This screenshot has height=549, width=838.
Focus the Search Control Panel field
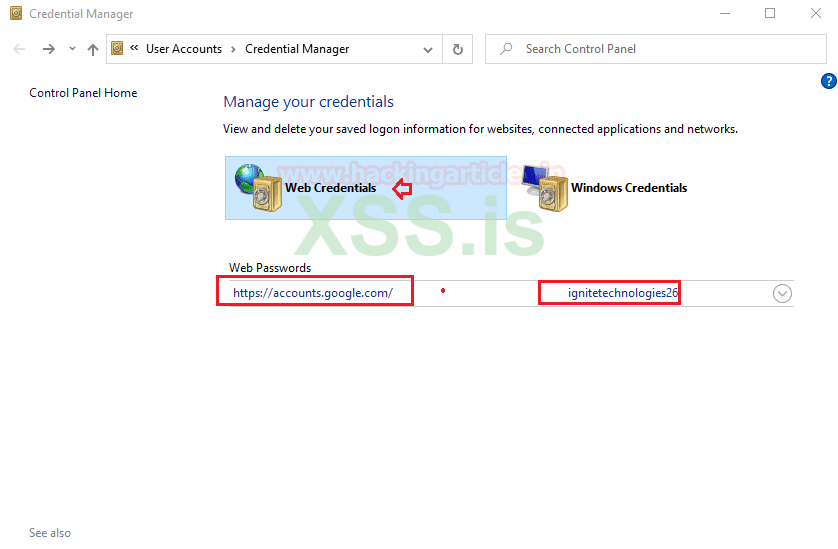coord(656,49)
